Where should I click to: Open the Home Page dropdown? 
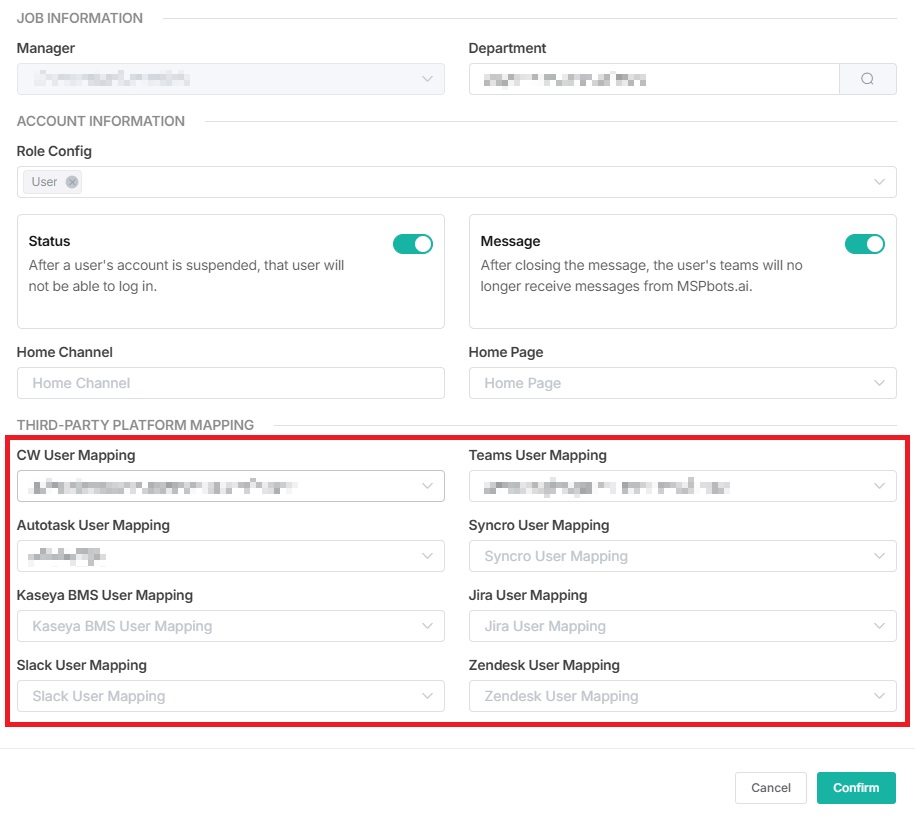point(682,383)
